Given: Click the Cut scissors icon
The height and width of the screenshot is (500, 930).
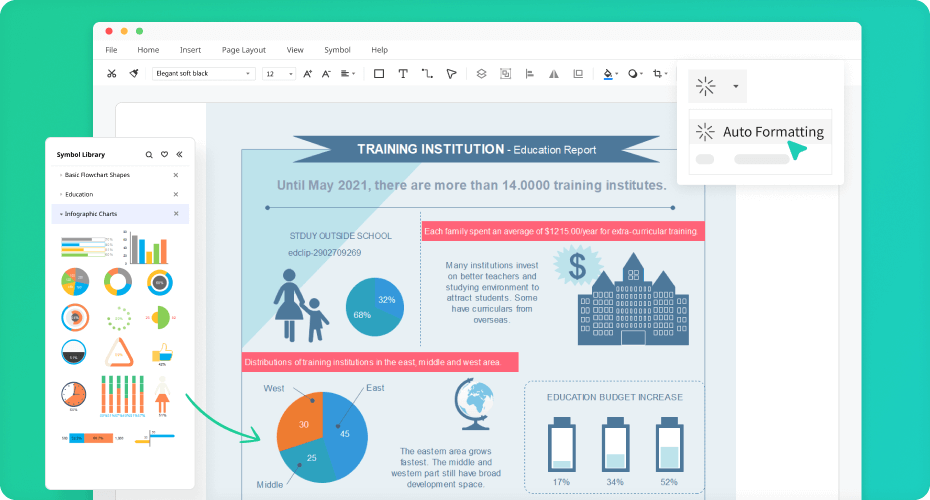Looking at the screenshot, I should (111, 73).
